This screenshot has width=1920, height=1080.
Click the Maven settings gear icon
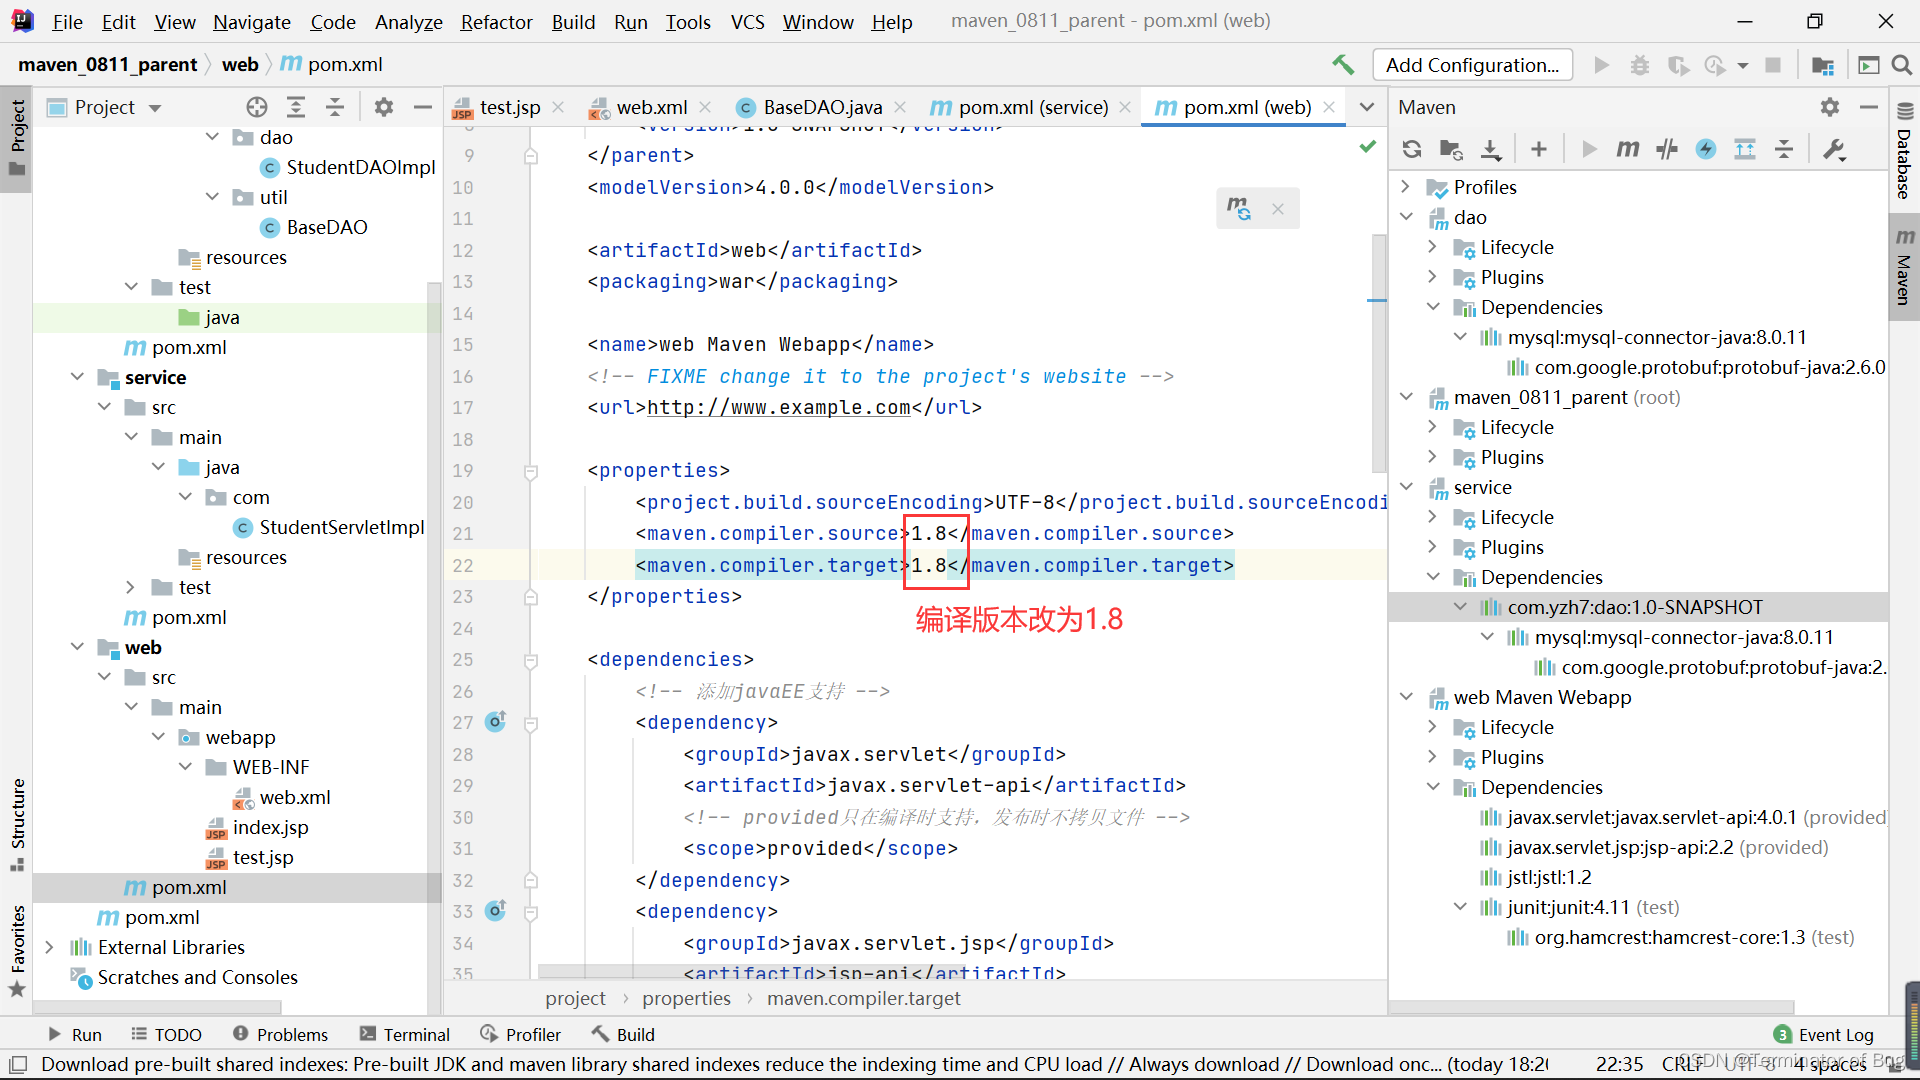coord(1832,107)
